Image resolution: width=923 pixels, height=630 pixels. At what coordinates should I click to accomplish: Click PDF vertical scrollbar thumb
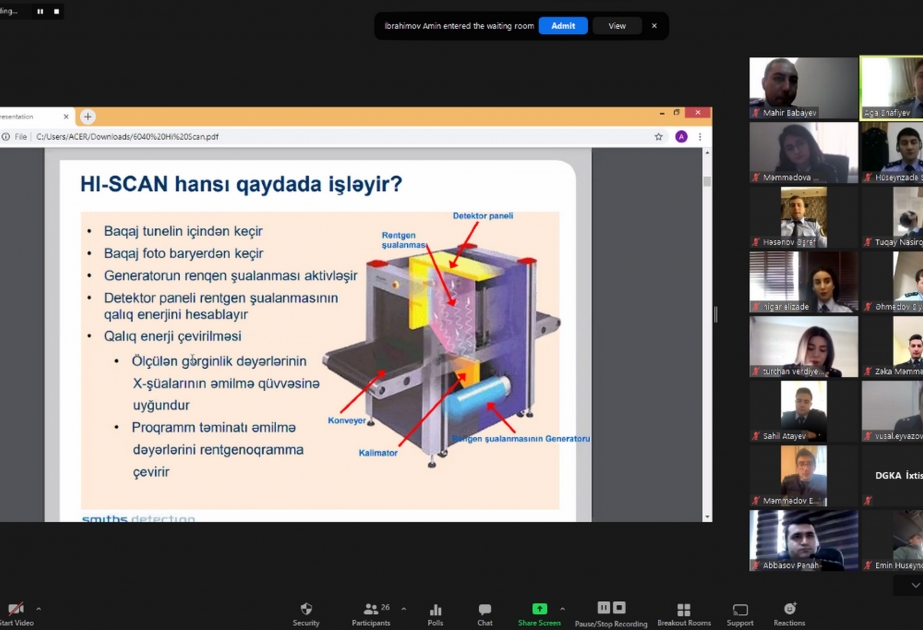707,181
